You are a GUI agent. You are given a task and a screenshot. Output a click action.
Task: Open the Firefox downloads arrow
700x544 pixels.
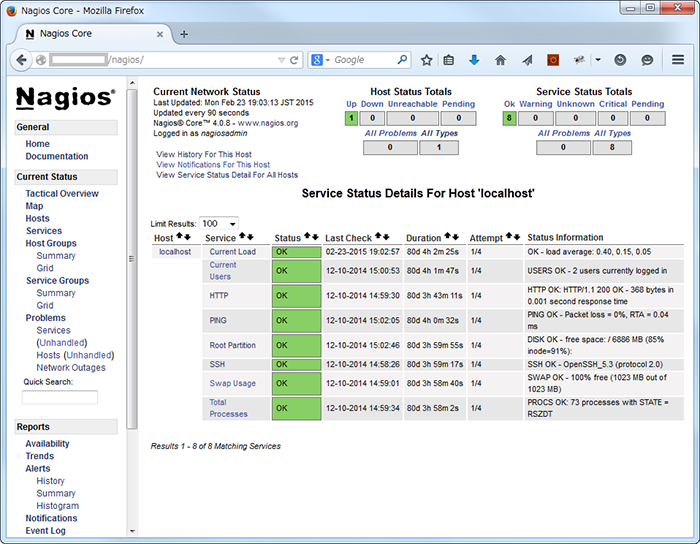[474, 60]
